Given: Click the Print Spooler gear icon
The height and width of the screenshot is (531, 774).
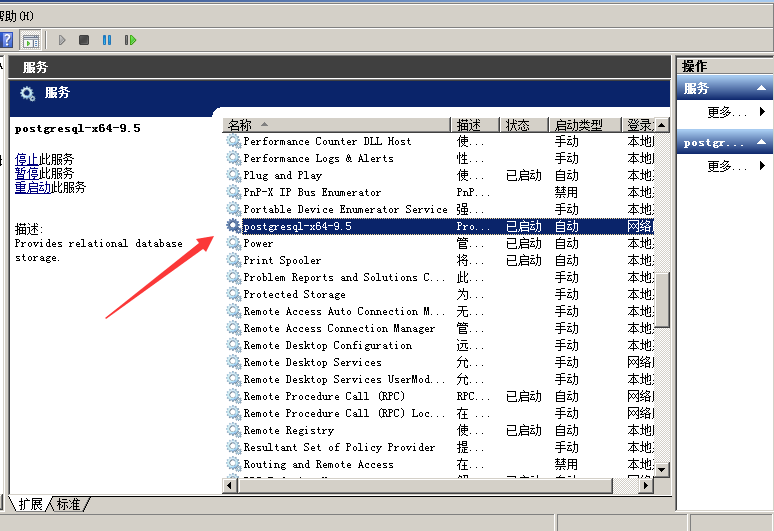Looking at the screenshot, I should (233, 260).
